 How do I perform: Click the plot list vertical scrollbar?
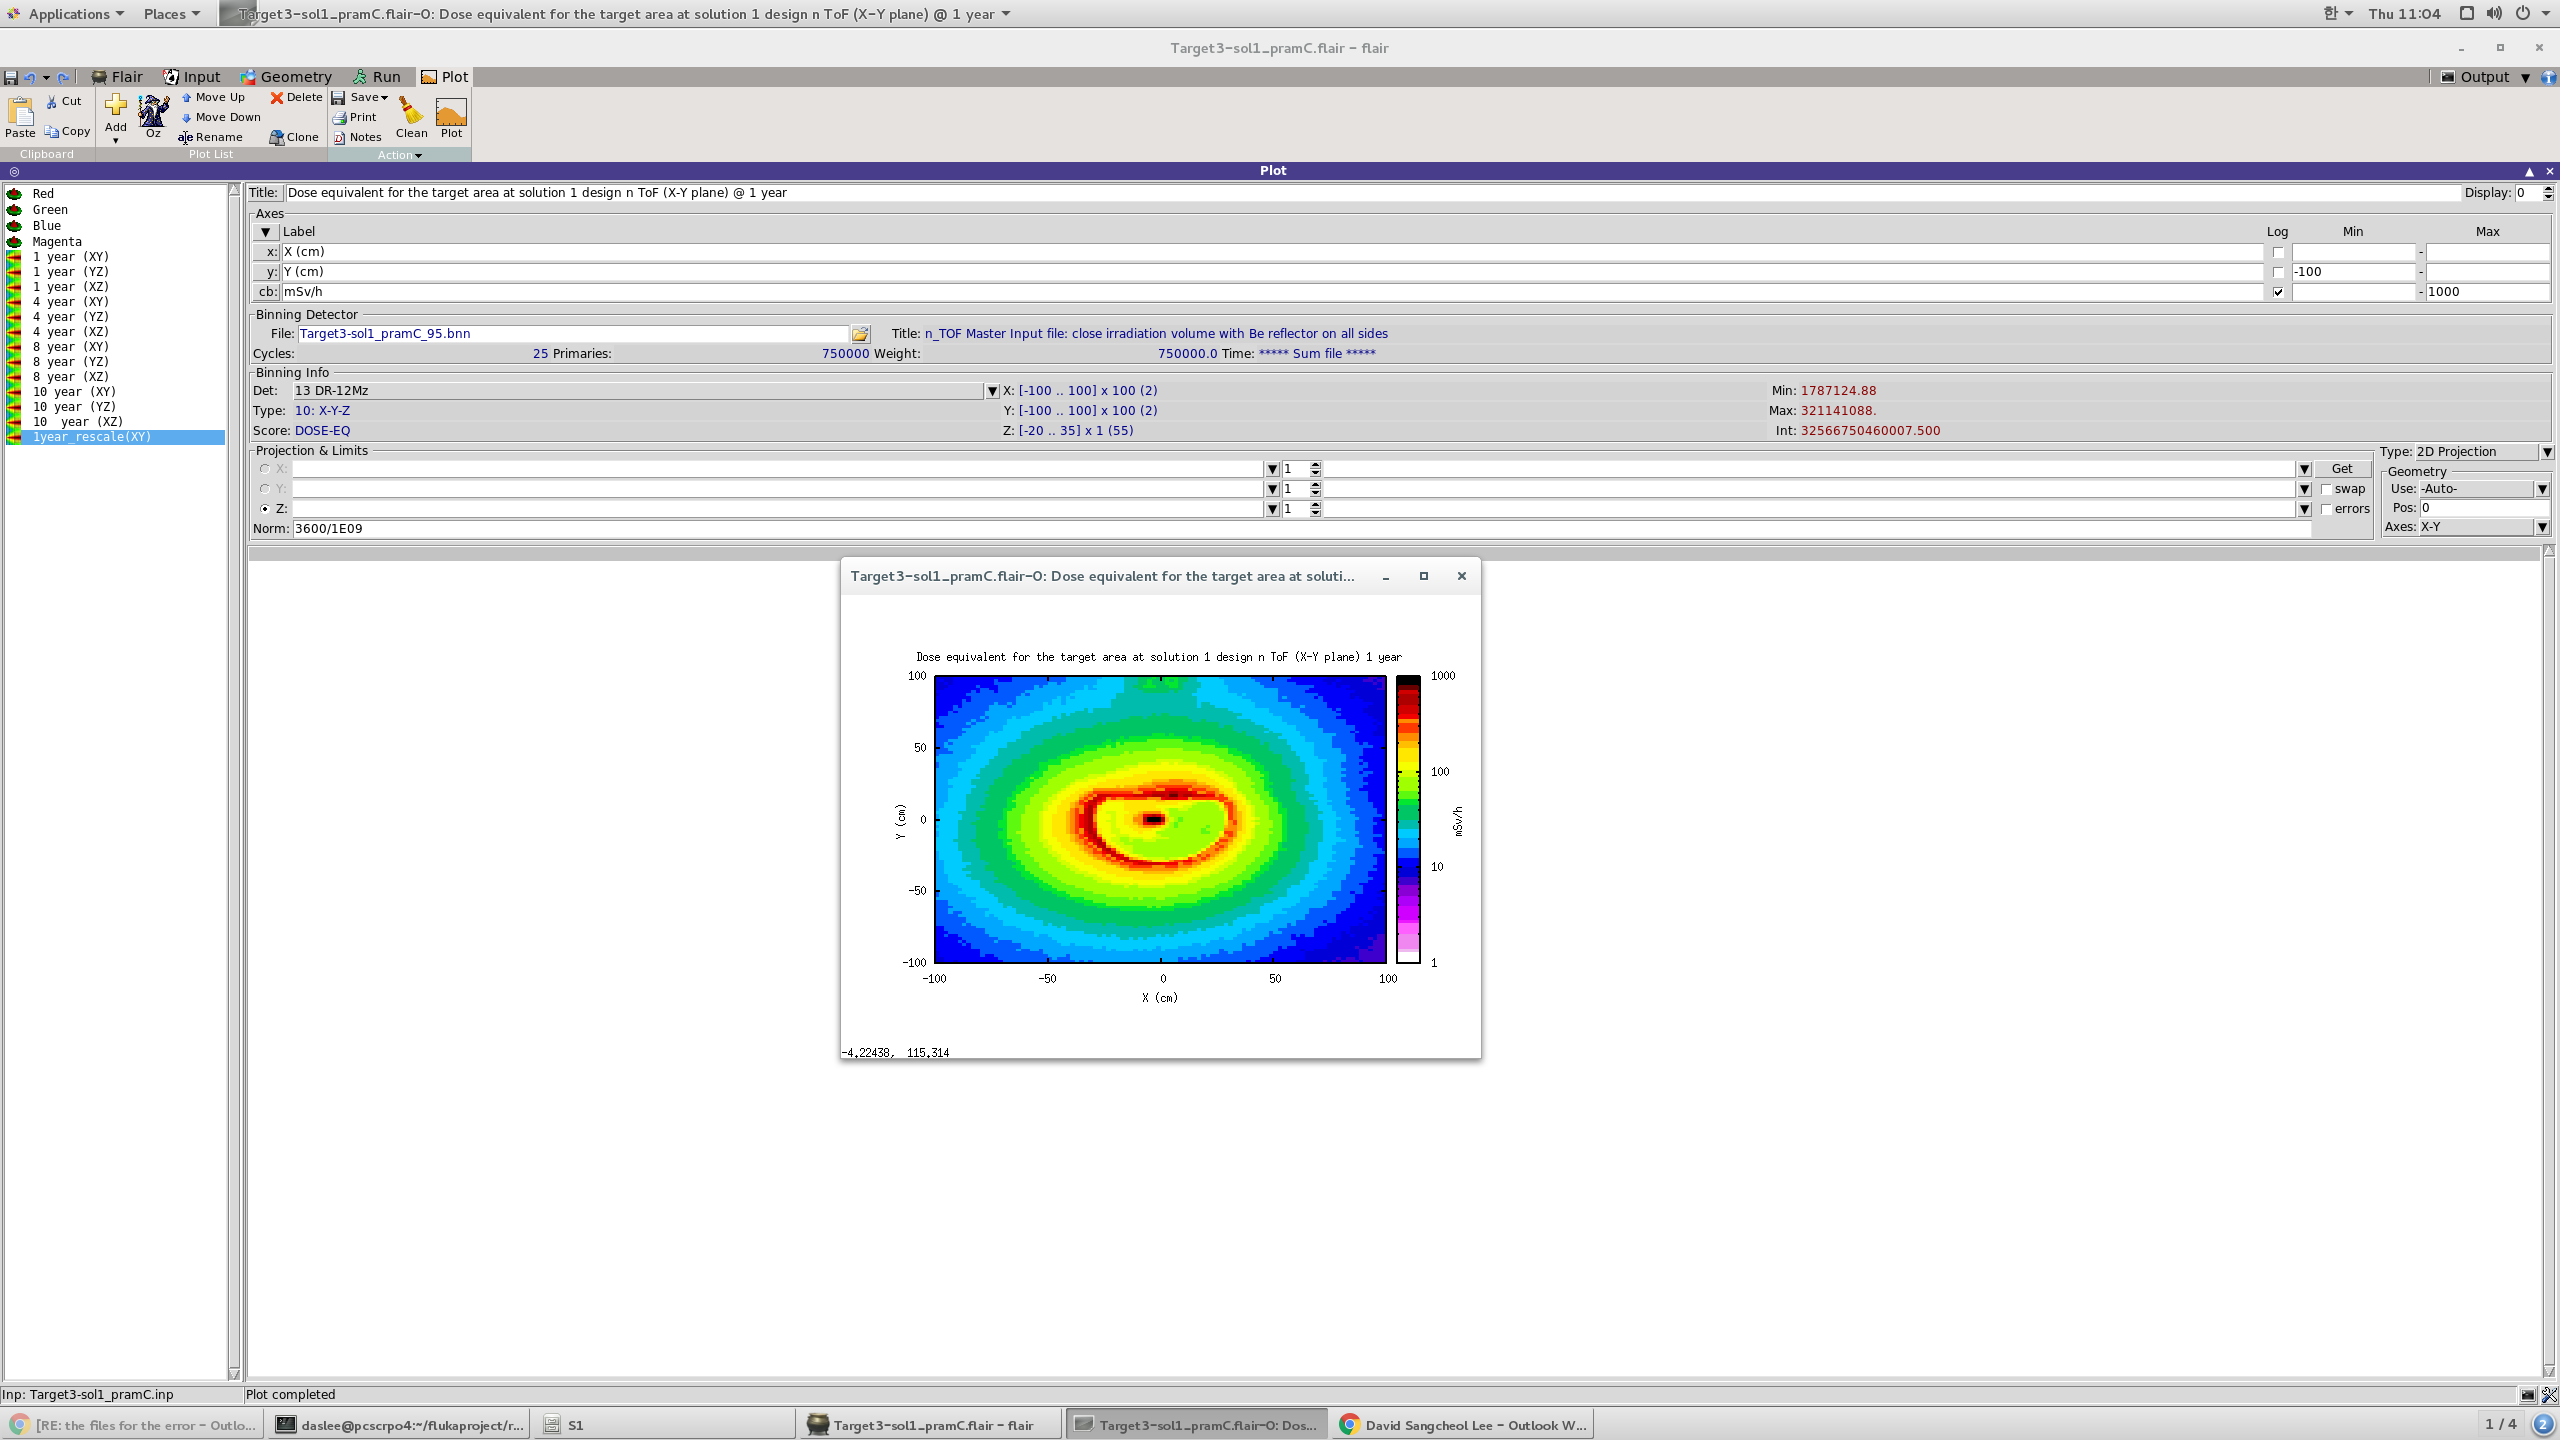point(234,780)
